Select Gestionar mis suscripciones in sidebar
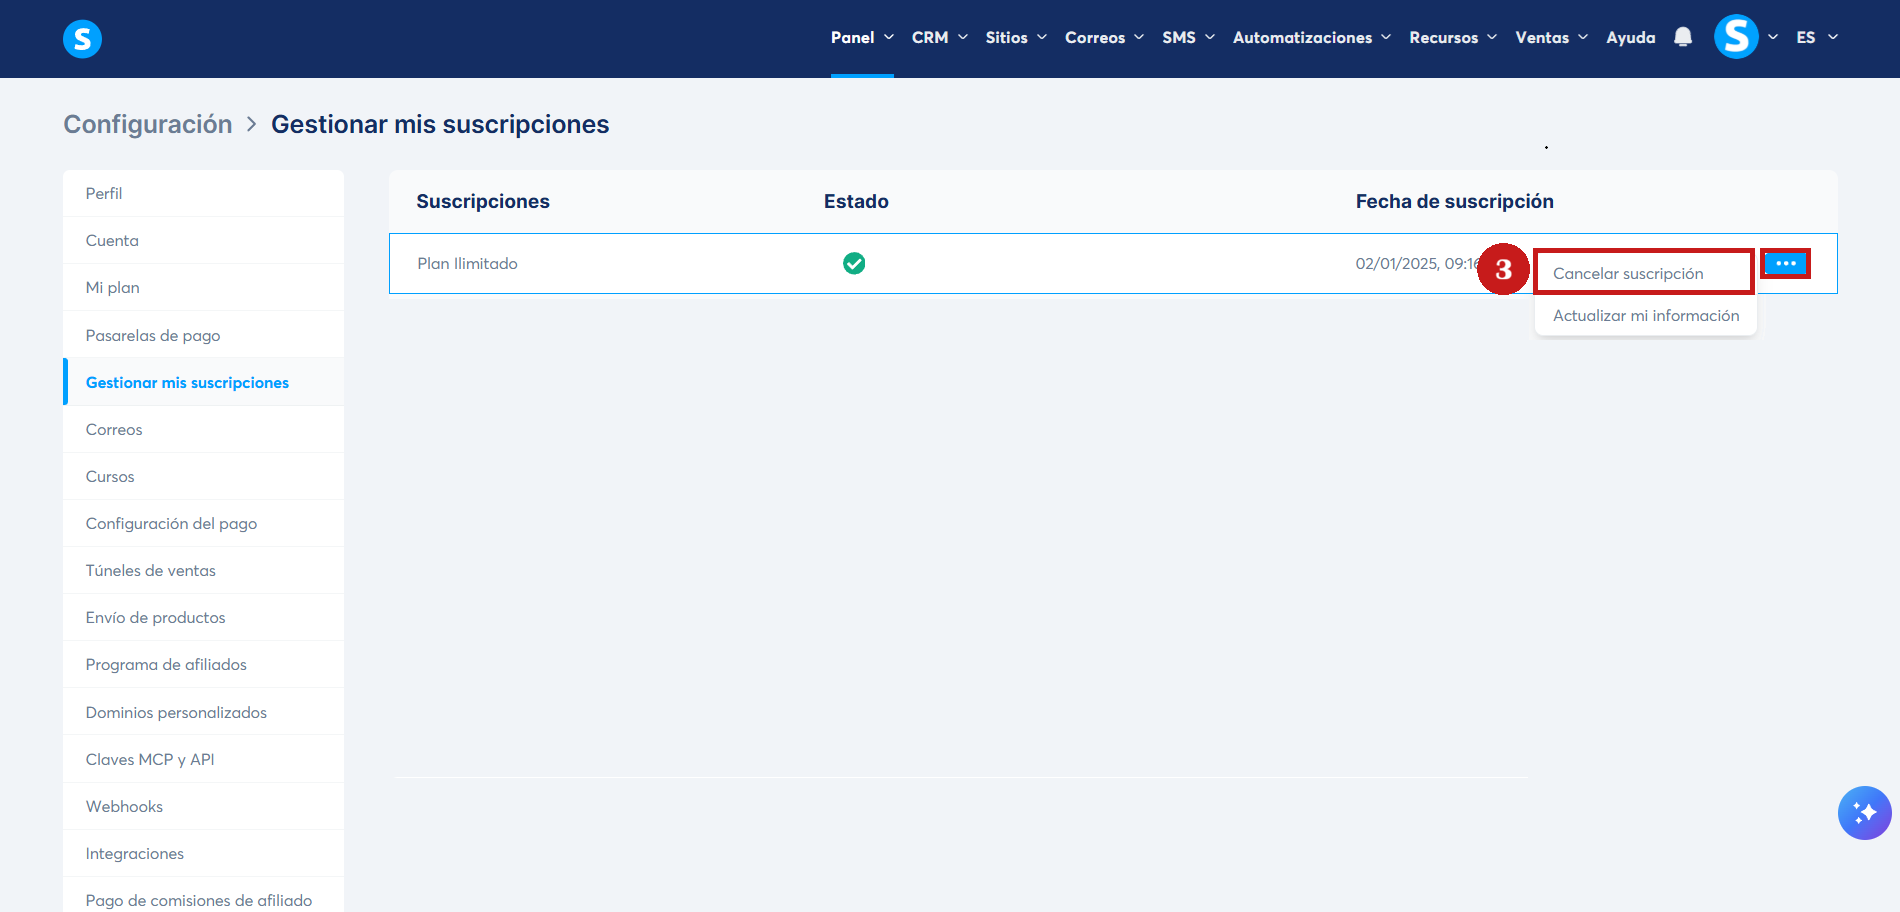1900x912 pixels. (204, 382)
